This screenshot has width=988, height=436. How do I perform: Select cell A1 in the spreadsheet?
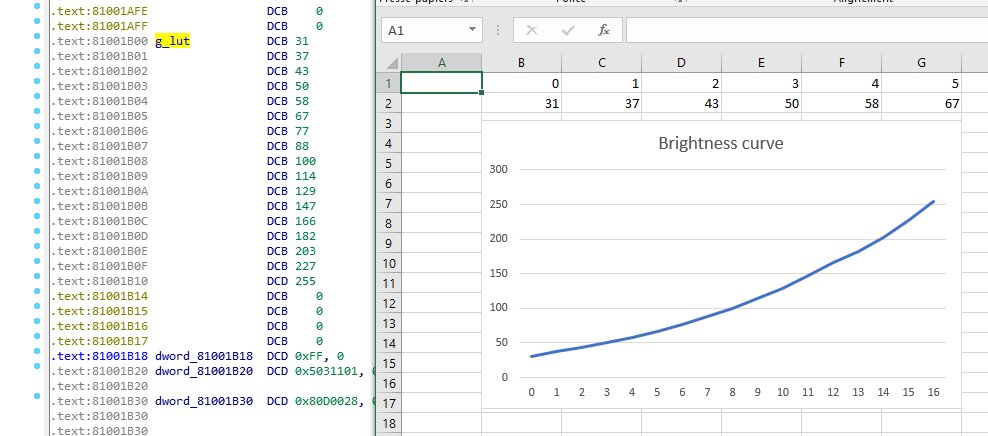[442, 83]
